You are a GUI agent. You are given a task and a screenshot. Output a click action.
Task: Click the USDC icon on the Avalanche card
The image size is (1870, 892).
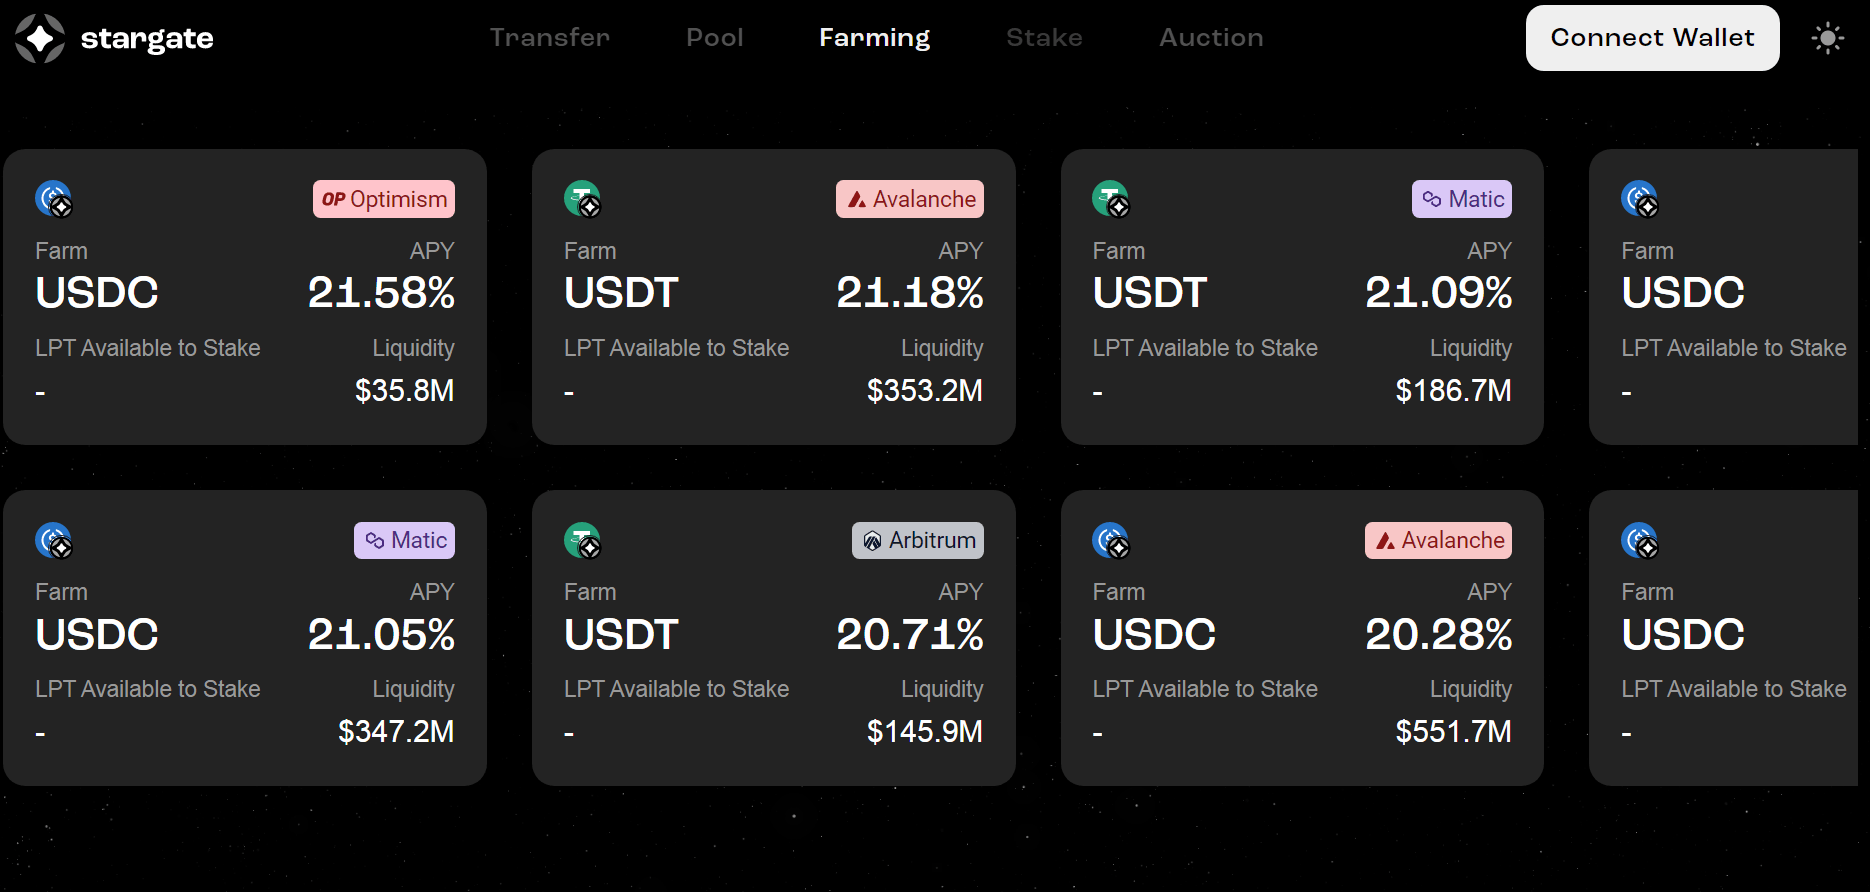pos(1110,539)
